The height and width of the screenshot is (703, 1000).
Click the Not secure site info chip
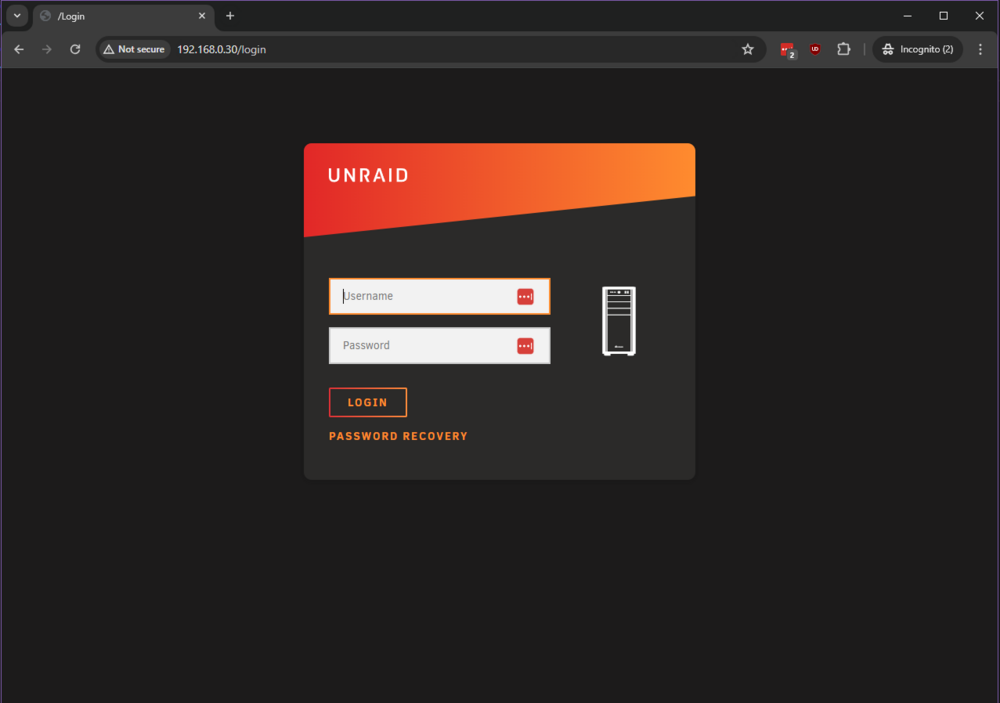pos(135,49)
